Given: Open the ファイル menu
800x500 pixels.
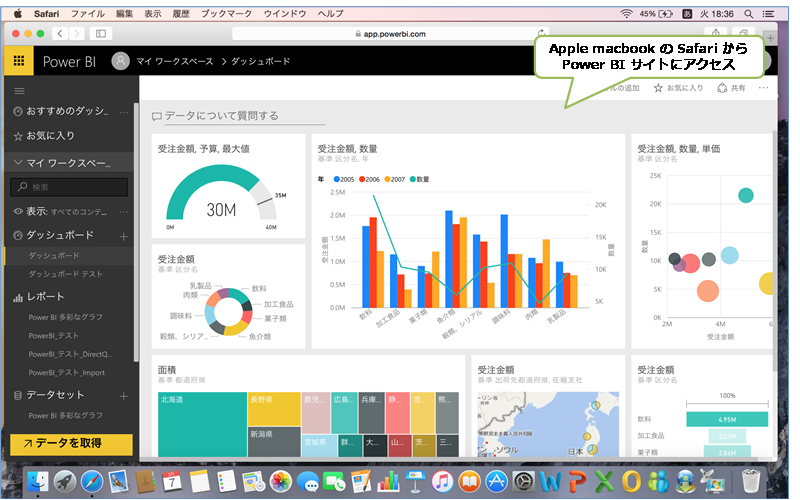Looking at the screenshot, I should [88, 14].
